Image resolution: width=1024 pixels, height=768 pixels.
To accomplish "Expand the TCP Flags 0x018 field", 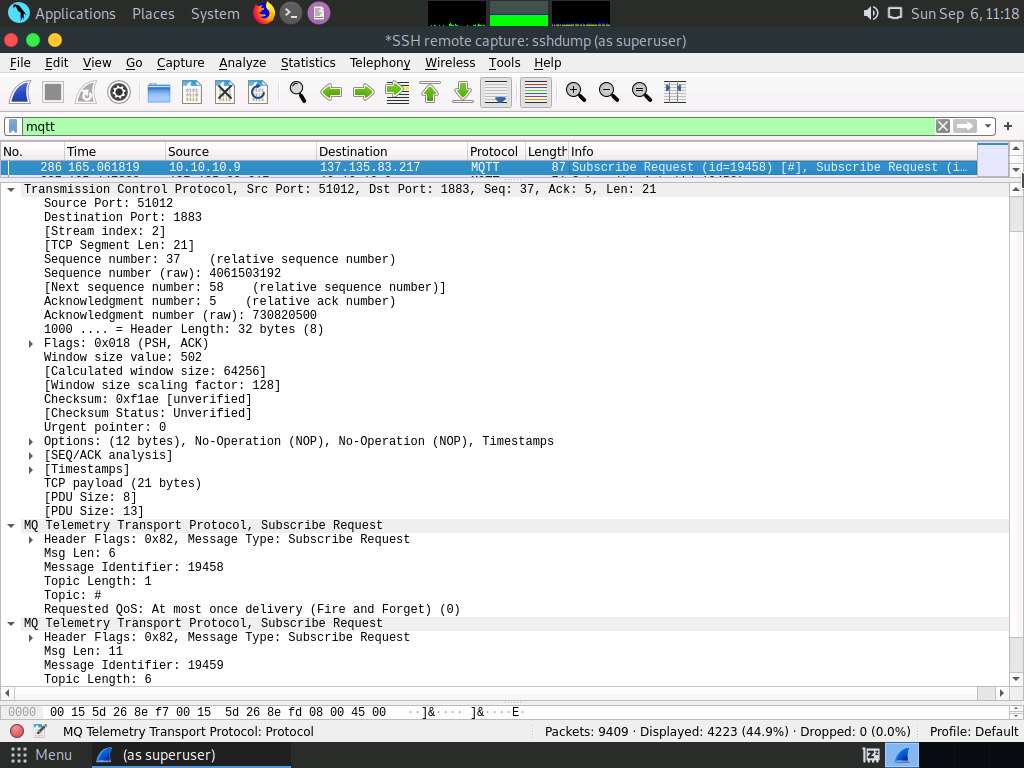I will tap(29, 343).
